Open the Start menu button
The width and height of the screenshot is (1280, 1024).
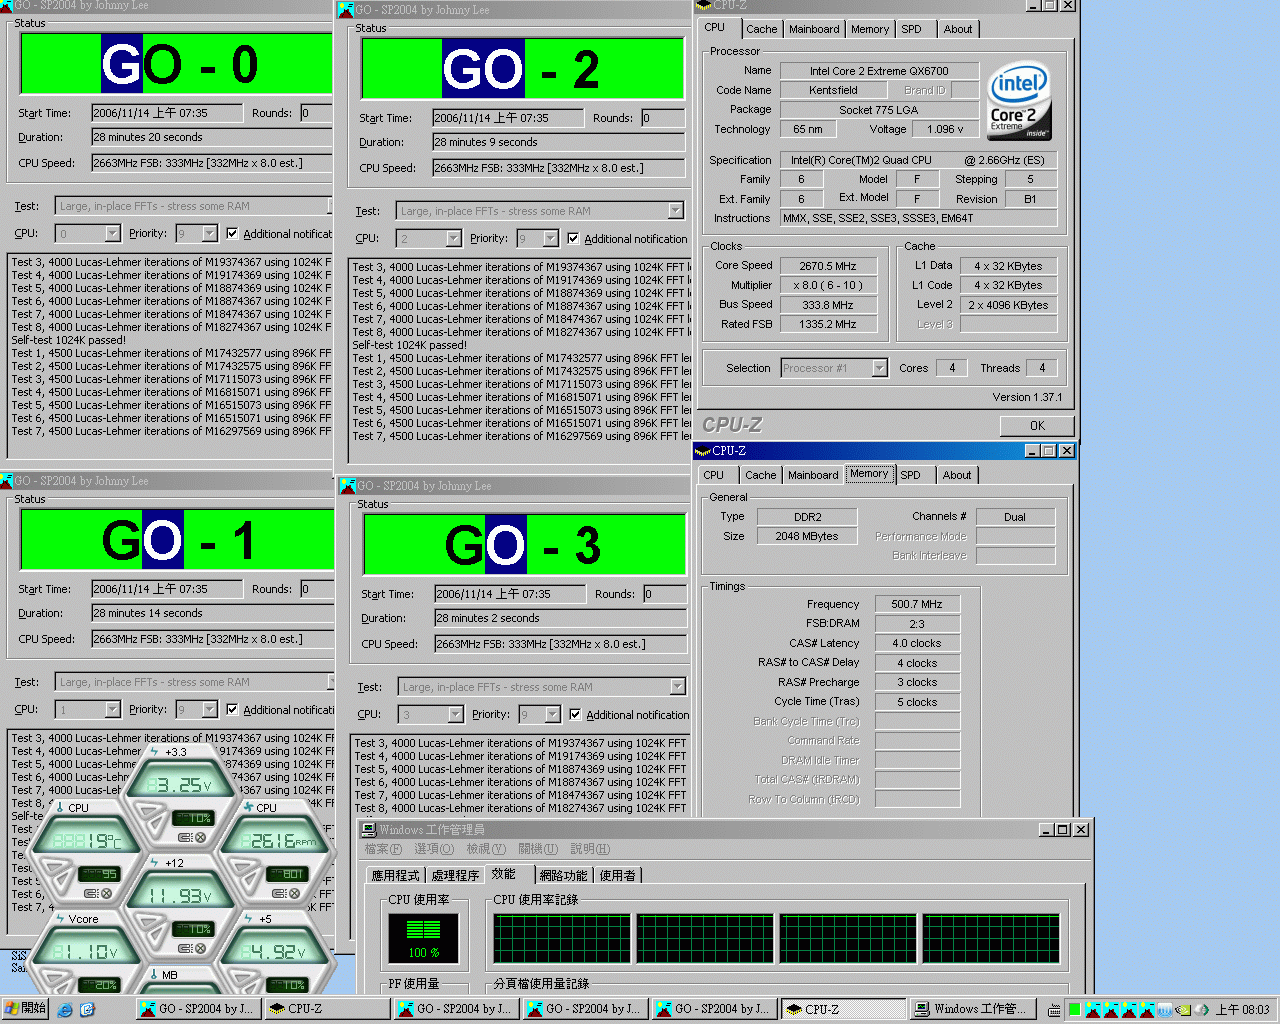point(26,1009)
